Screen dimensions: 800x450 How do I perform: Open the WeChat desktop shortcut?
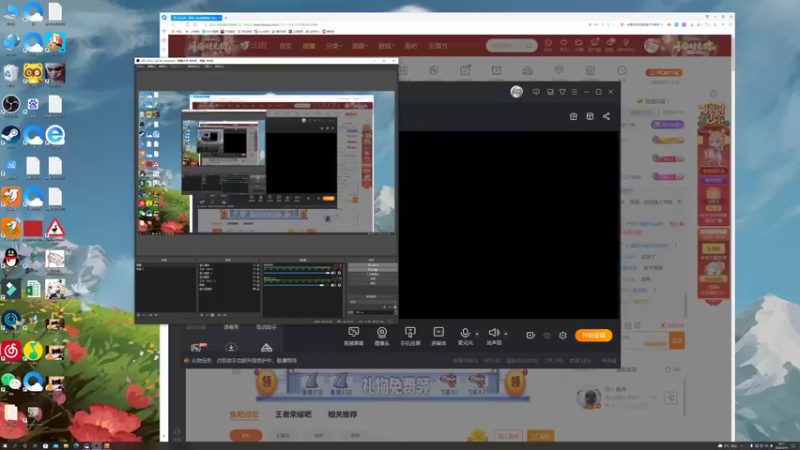pos(11,382)
